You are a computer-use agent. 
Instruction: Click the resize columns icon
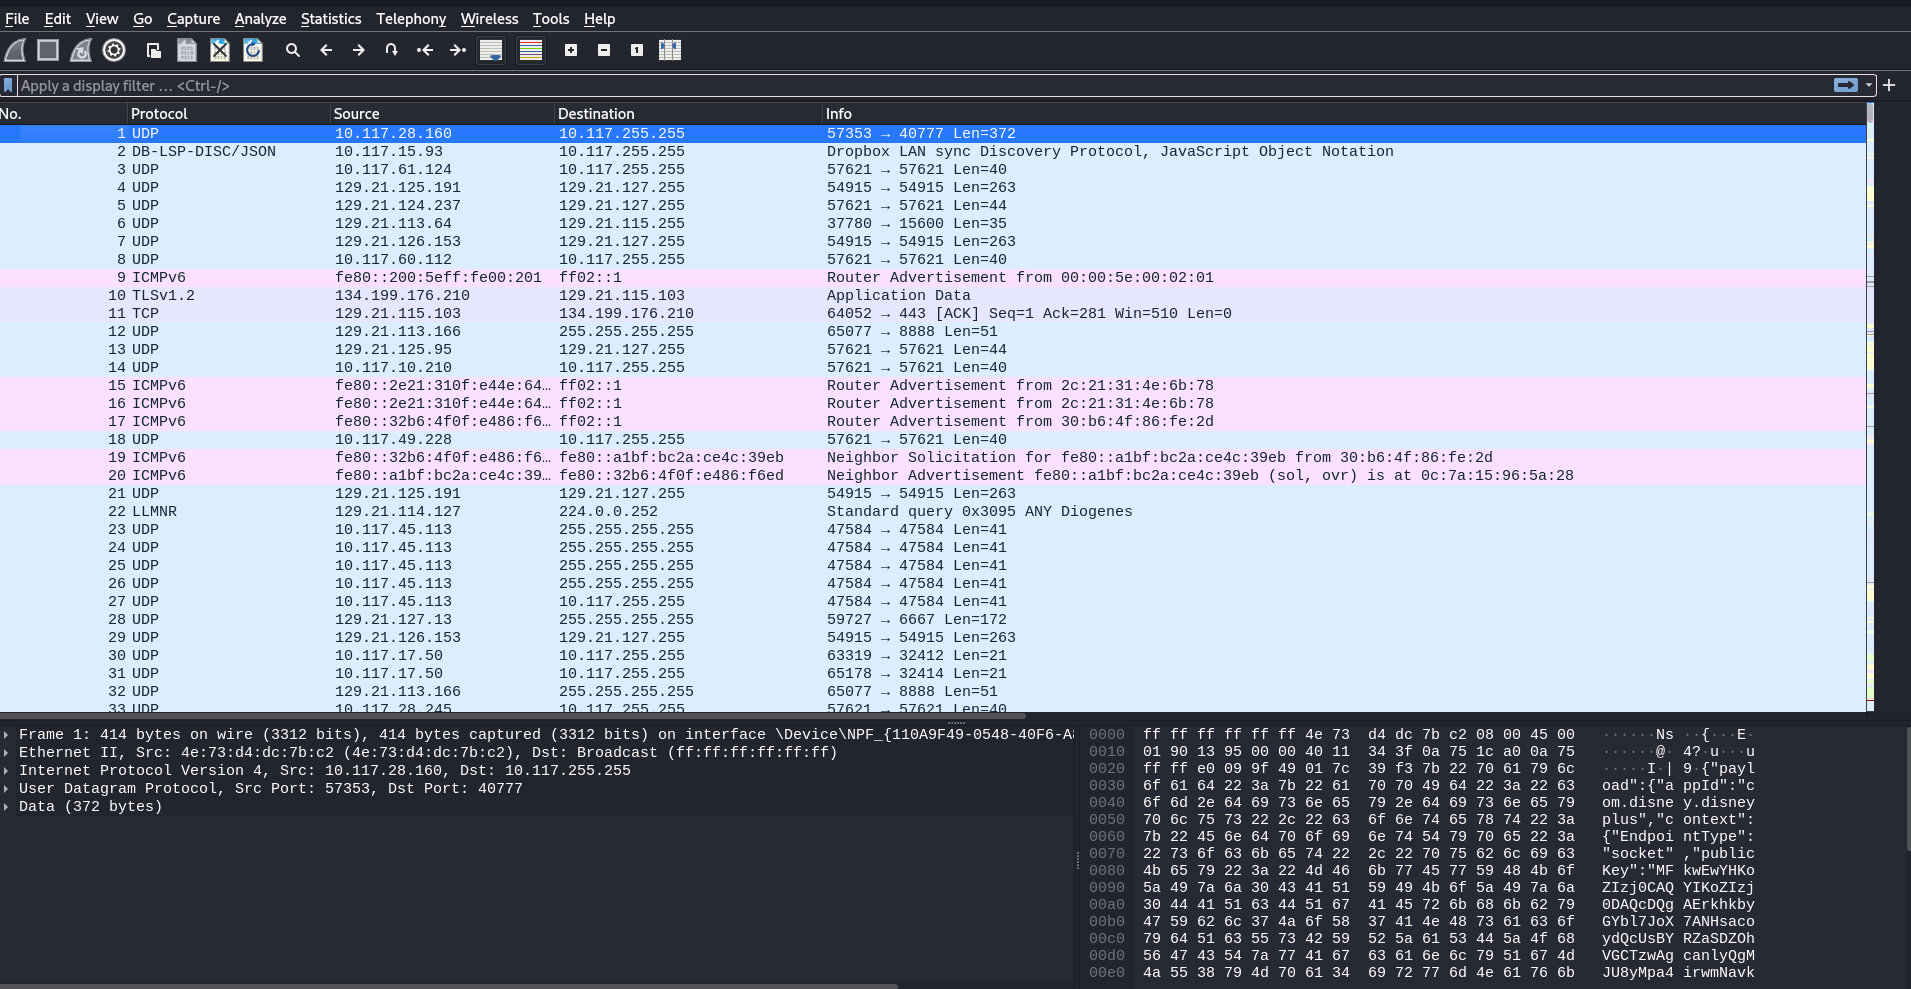click(670, 50)
